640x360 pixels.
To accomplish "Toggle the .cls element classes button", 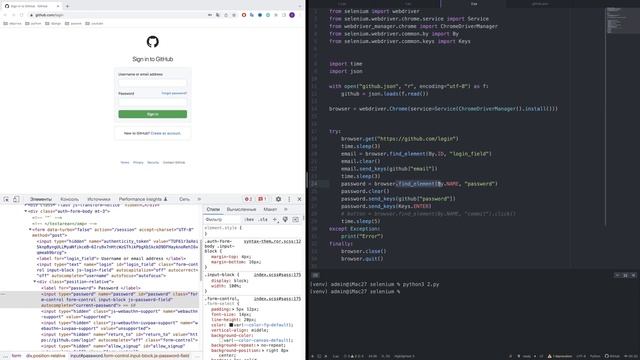I will (x=263, y=220).
